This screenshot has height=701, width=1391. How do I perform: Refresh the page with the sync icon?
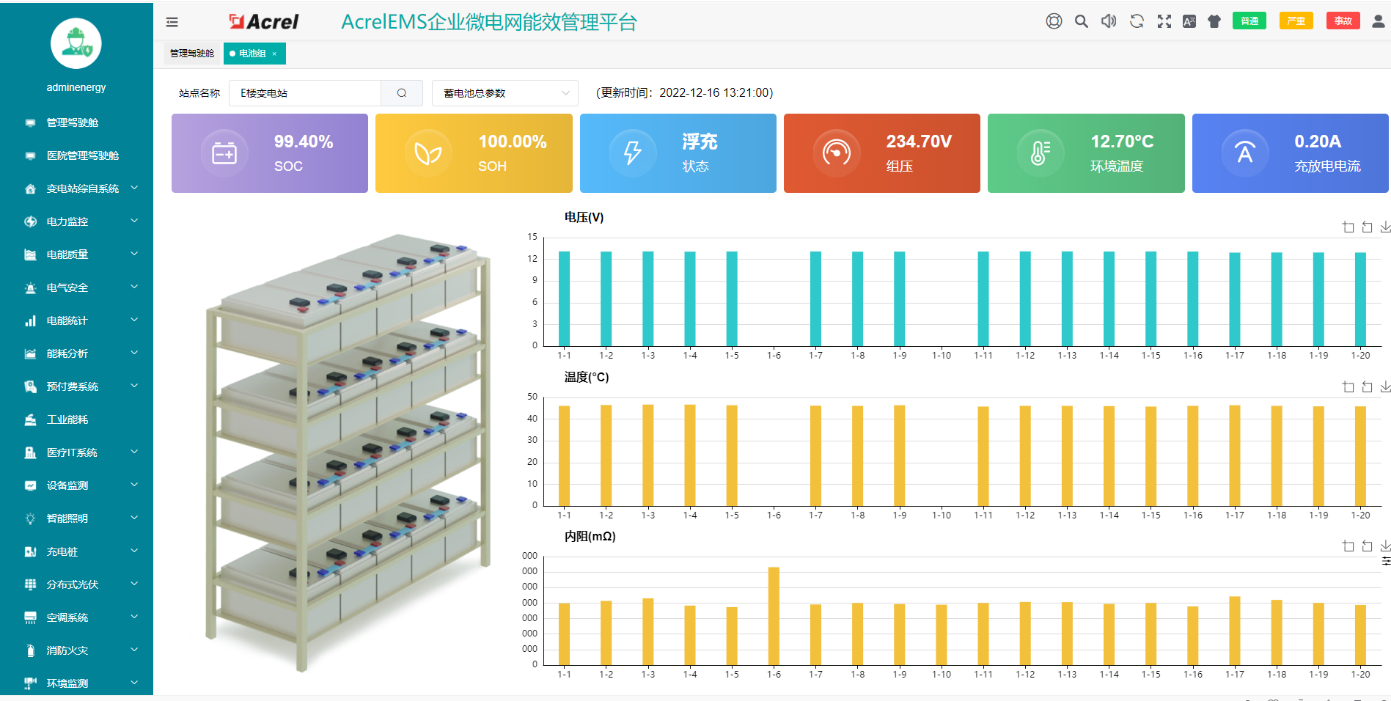(x=1136, y=21)
